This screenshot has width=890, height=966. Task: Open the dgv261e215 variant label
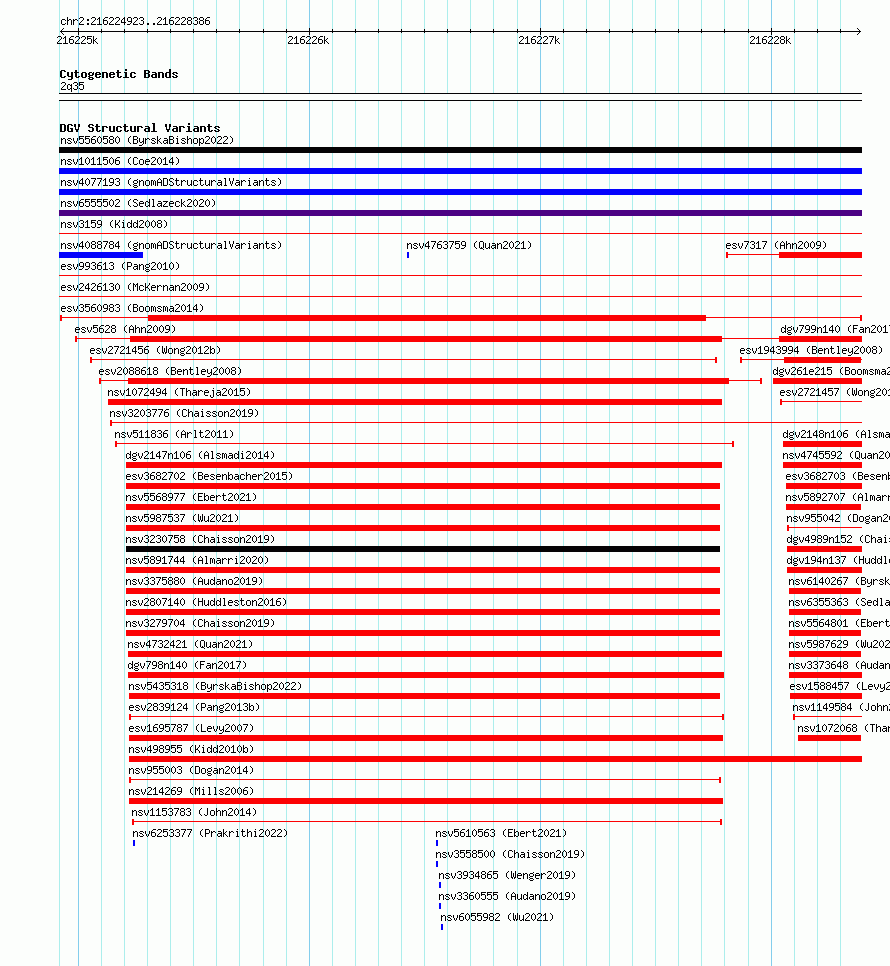tap(831, 371)
